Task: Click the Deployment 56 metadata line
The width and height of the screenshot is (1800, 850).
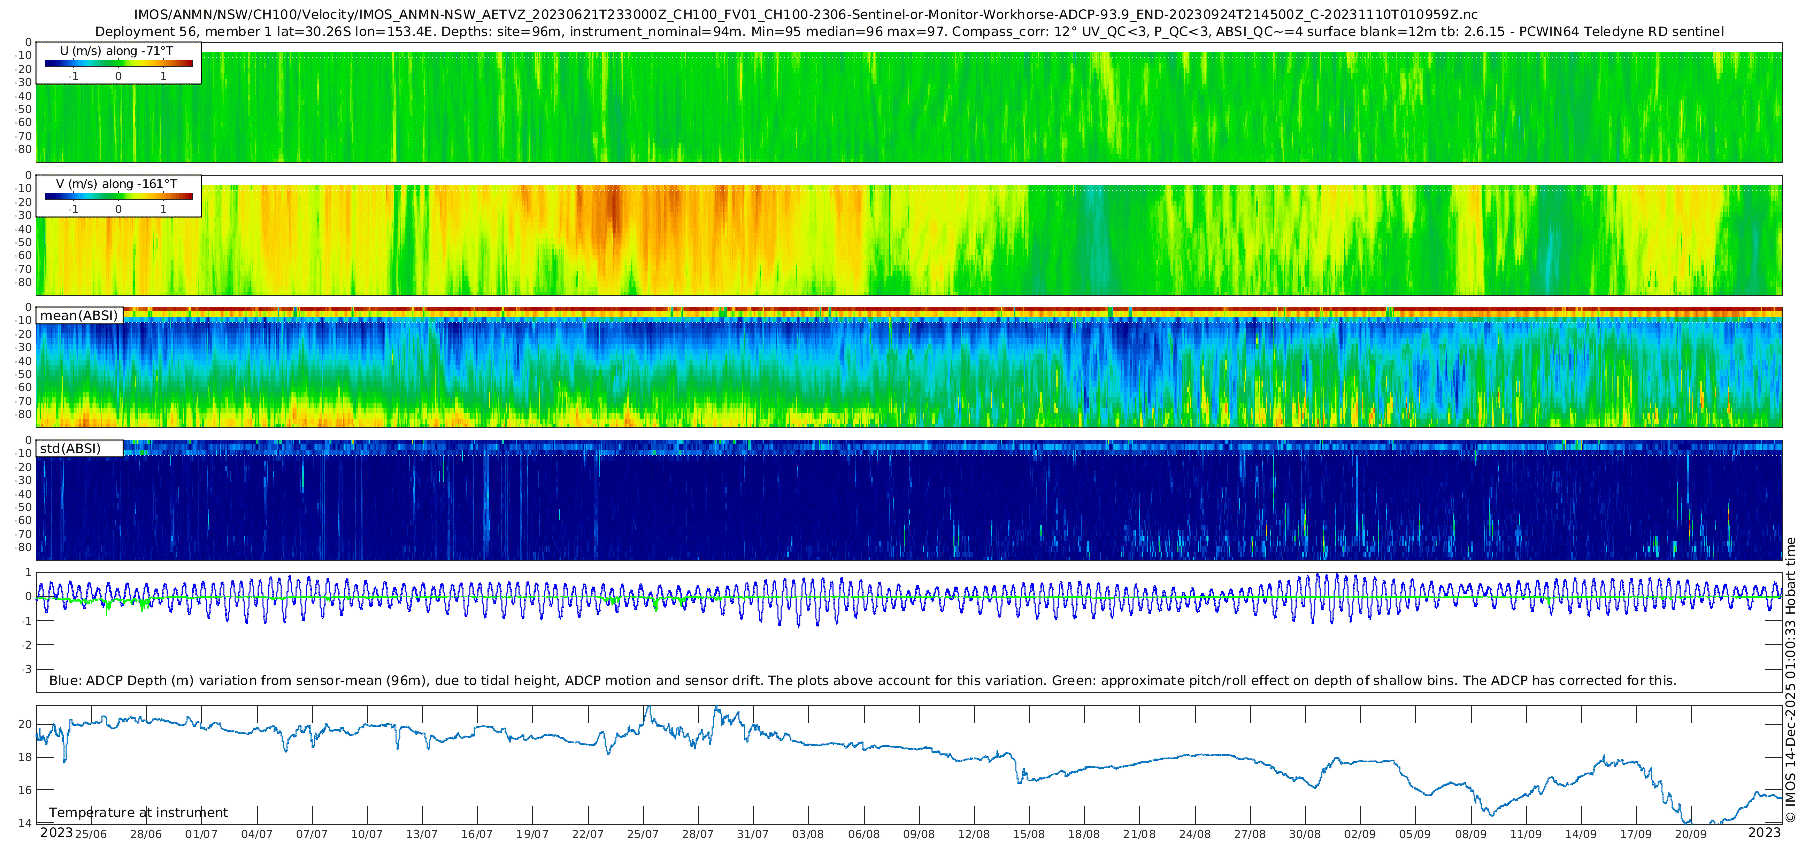Action: click(909, 32)
